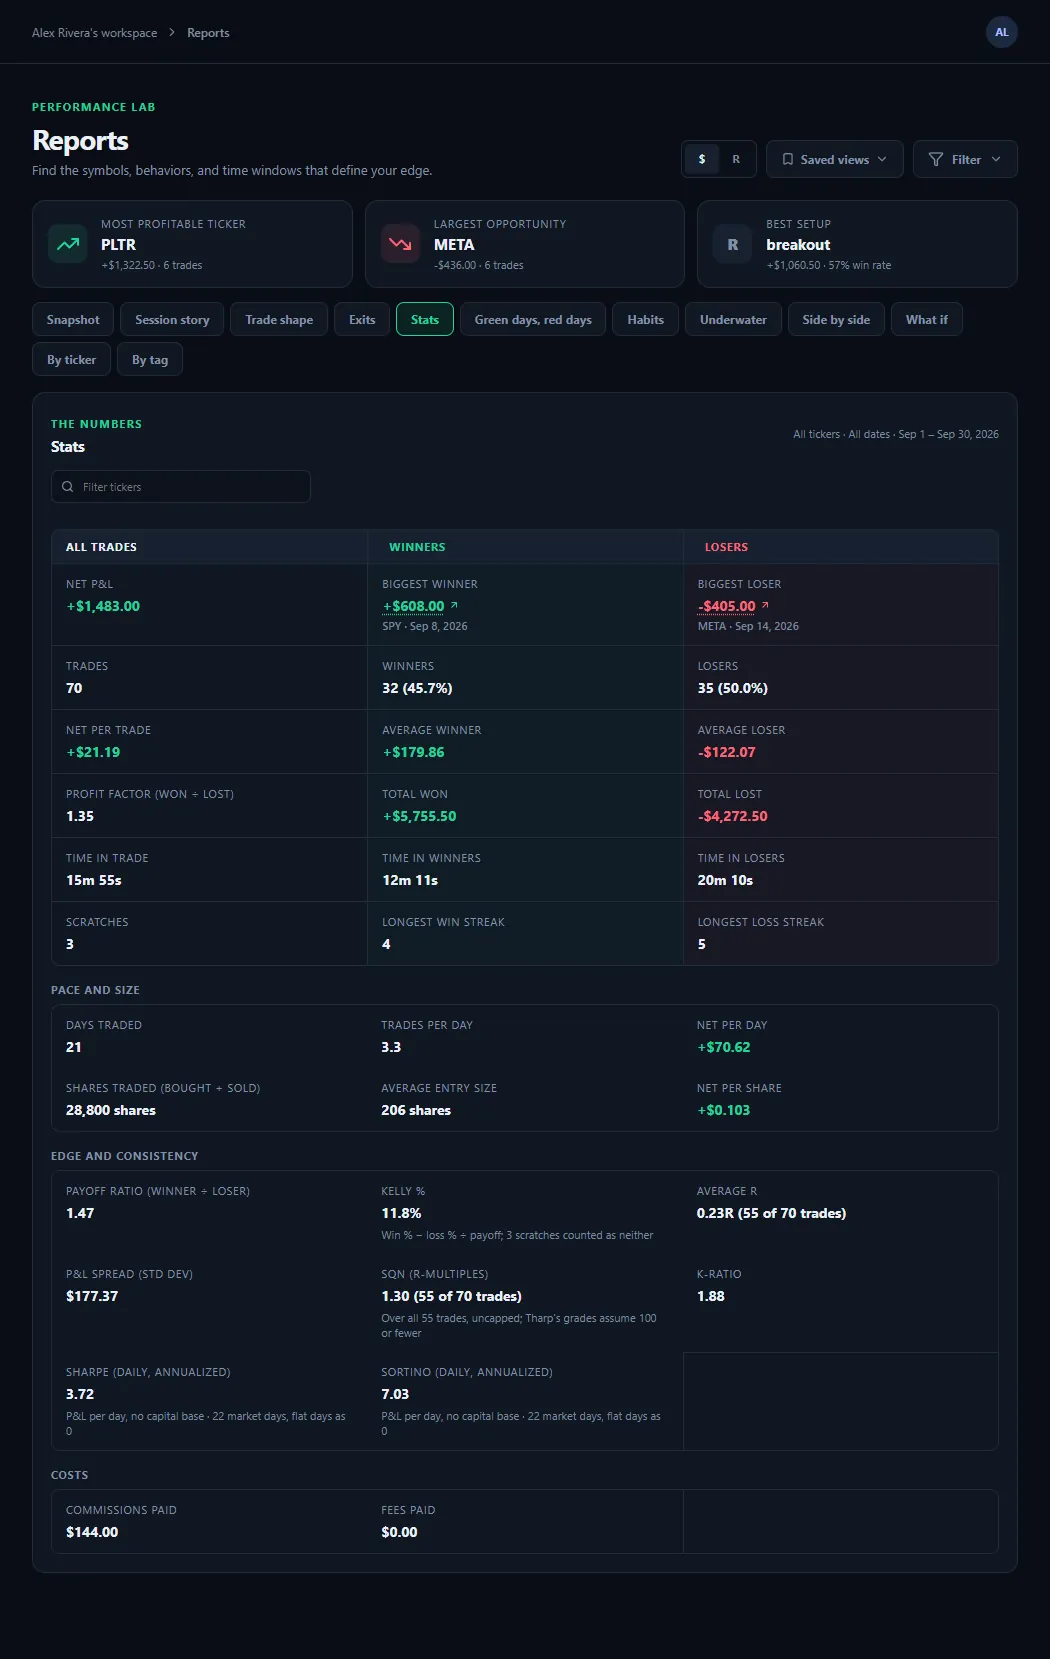
Task: Open the Best Setup breakout card
Action: pos(857,244)
